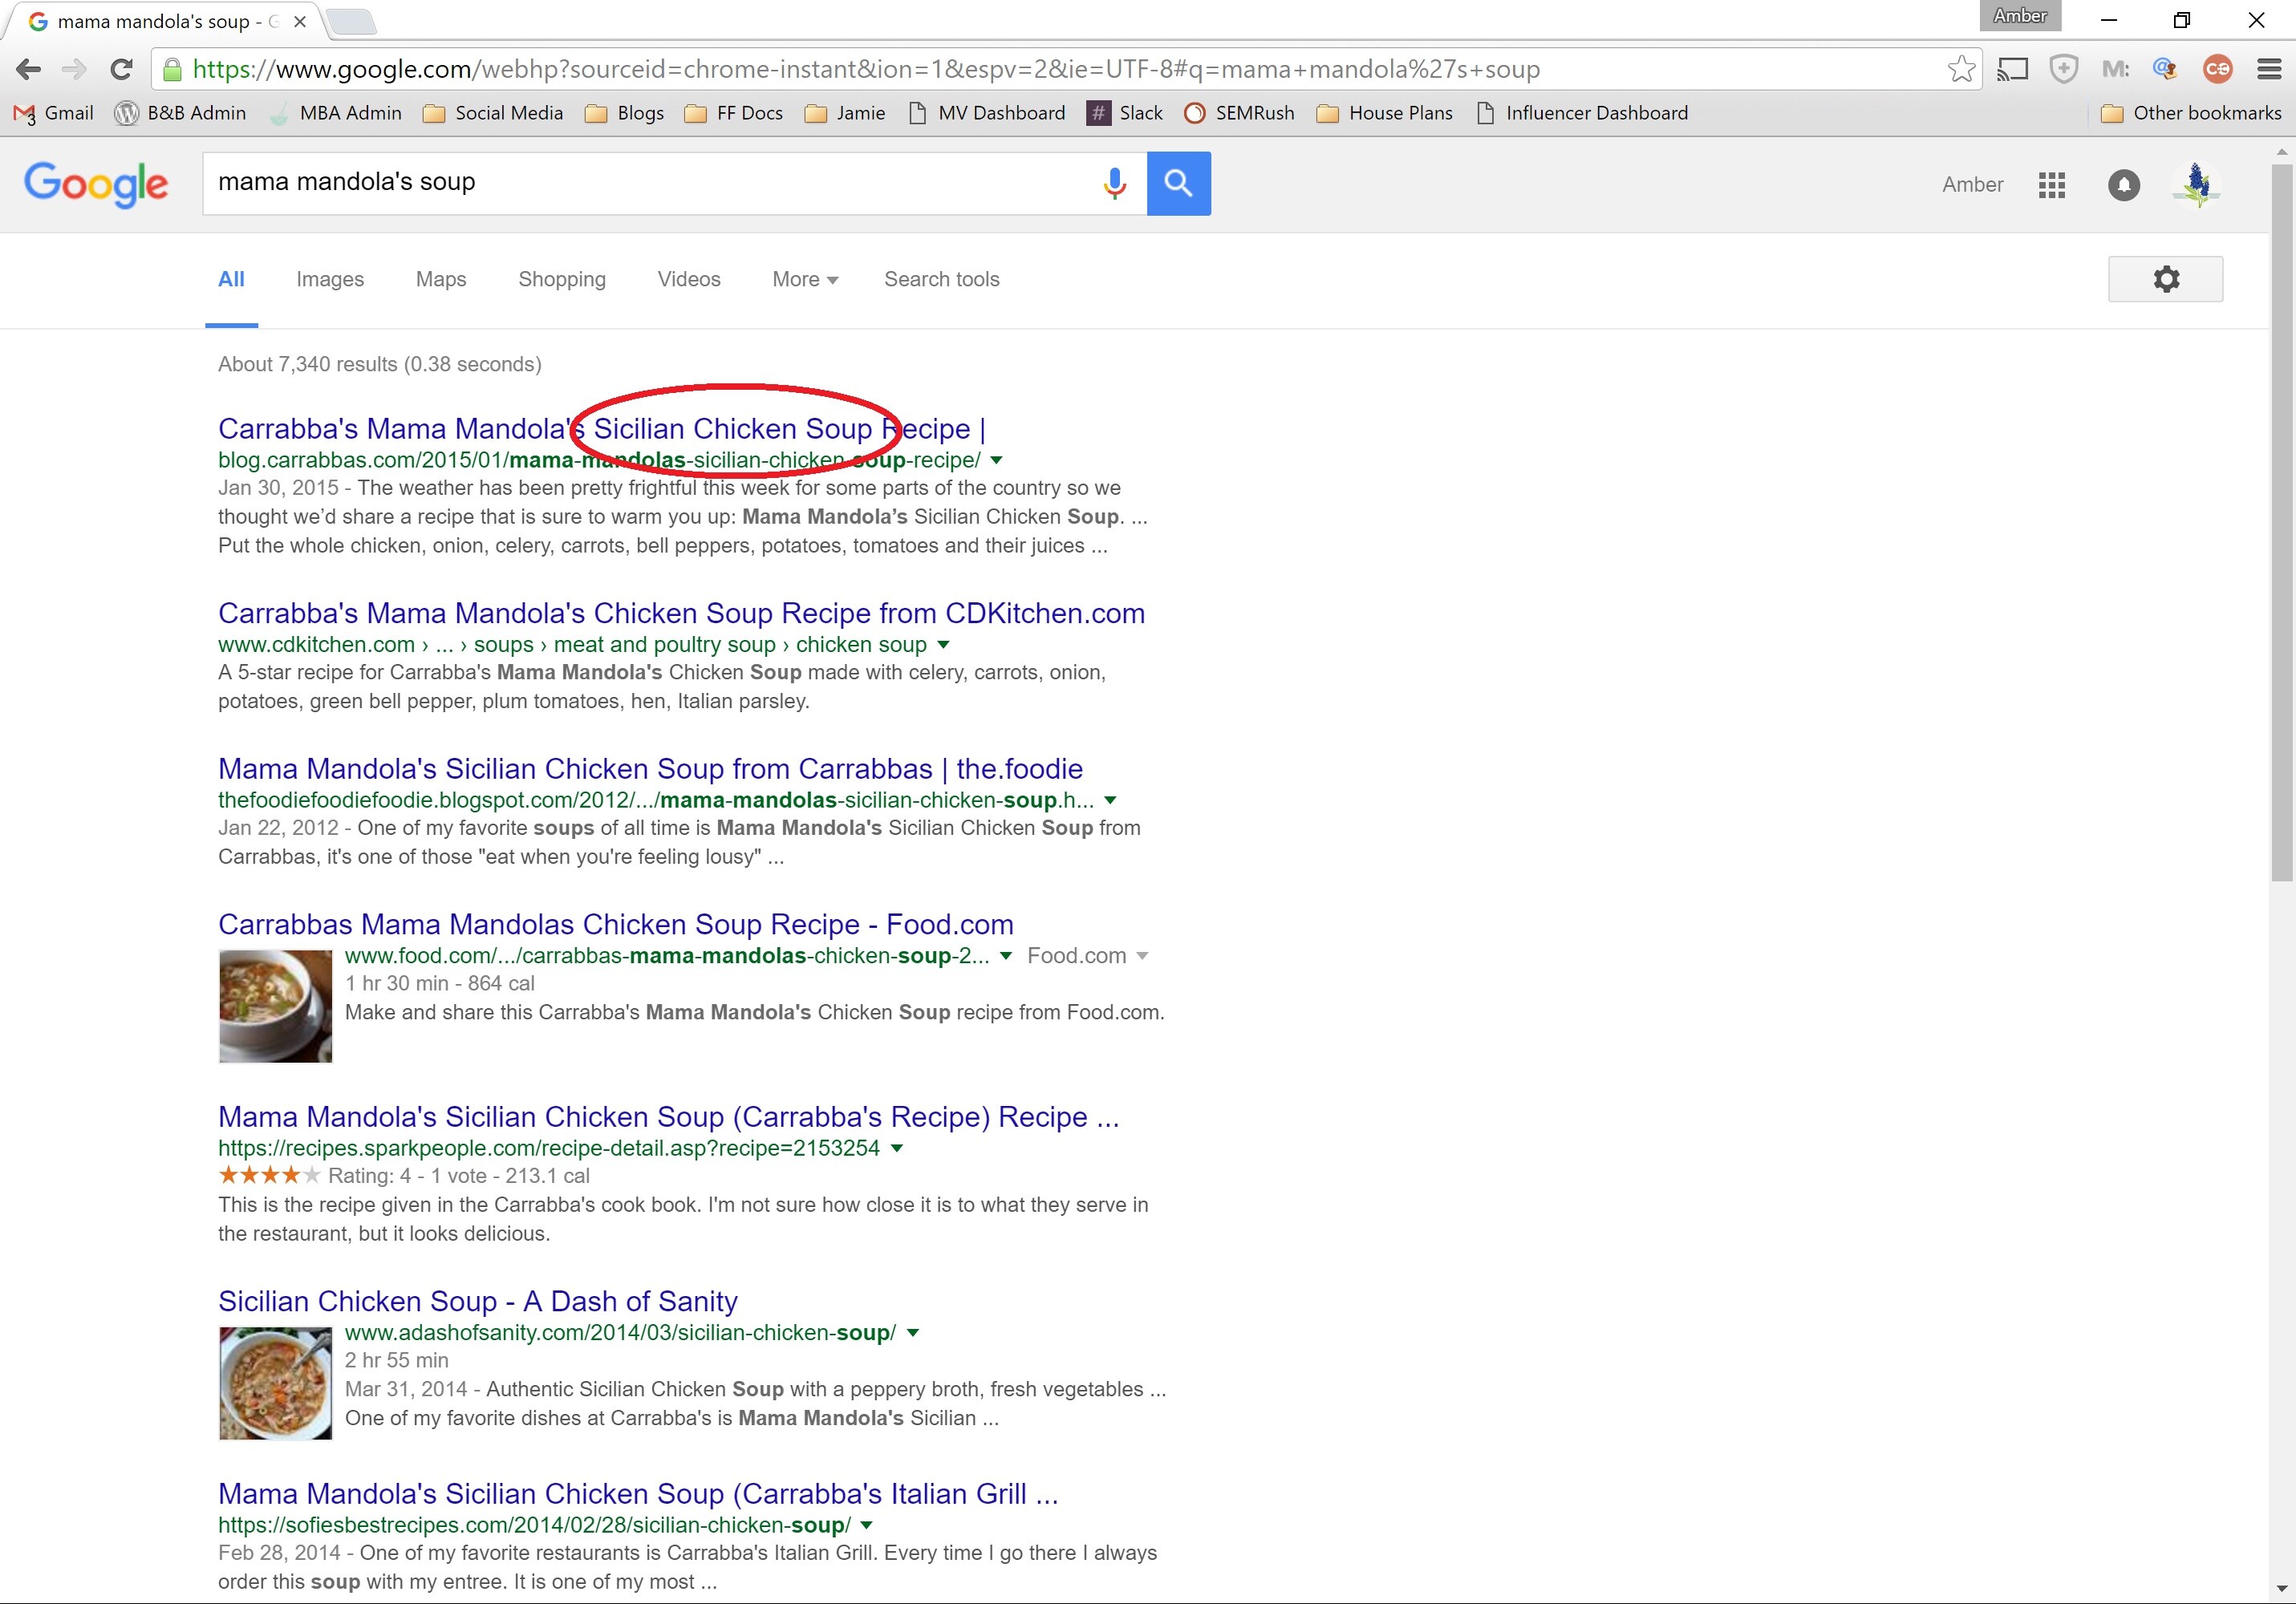Click the shield extension icon
Viewport: 2296px width, 1604px height.
coord(2064,69)
